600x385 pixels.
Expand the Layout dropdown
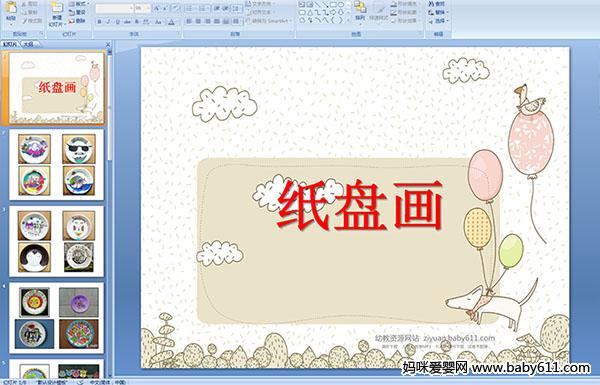pos(80,4)
